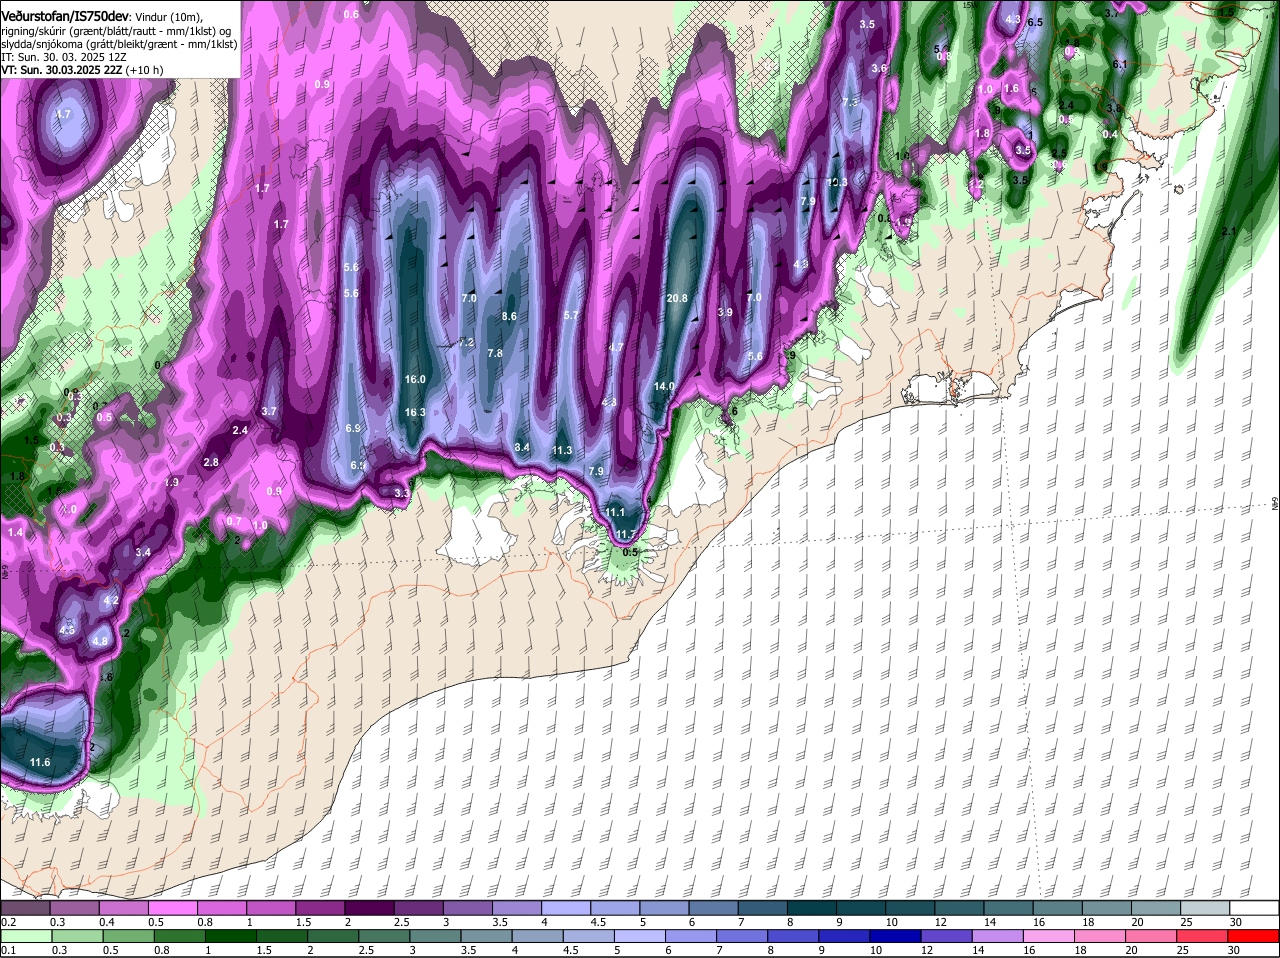Click the 3.4 precipitation value
The width and height of the screenshot is (1280, 958).
coord(143,552)
